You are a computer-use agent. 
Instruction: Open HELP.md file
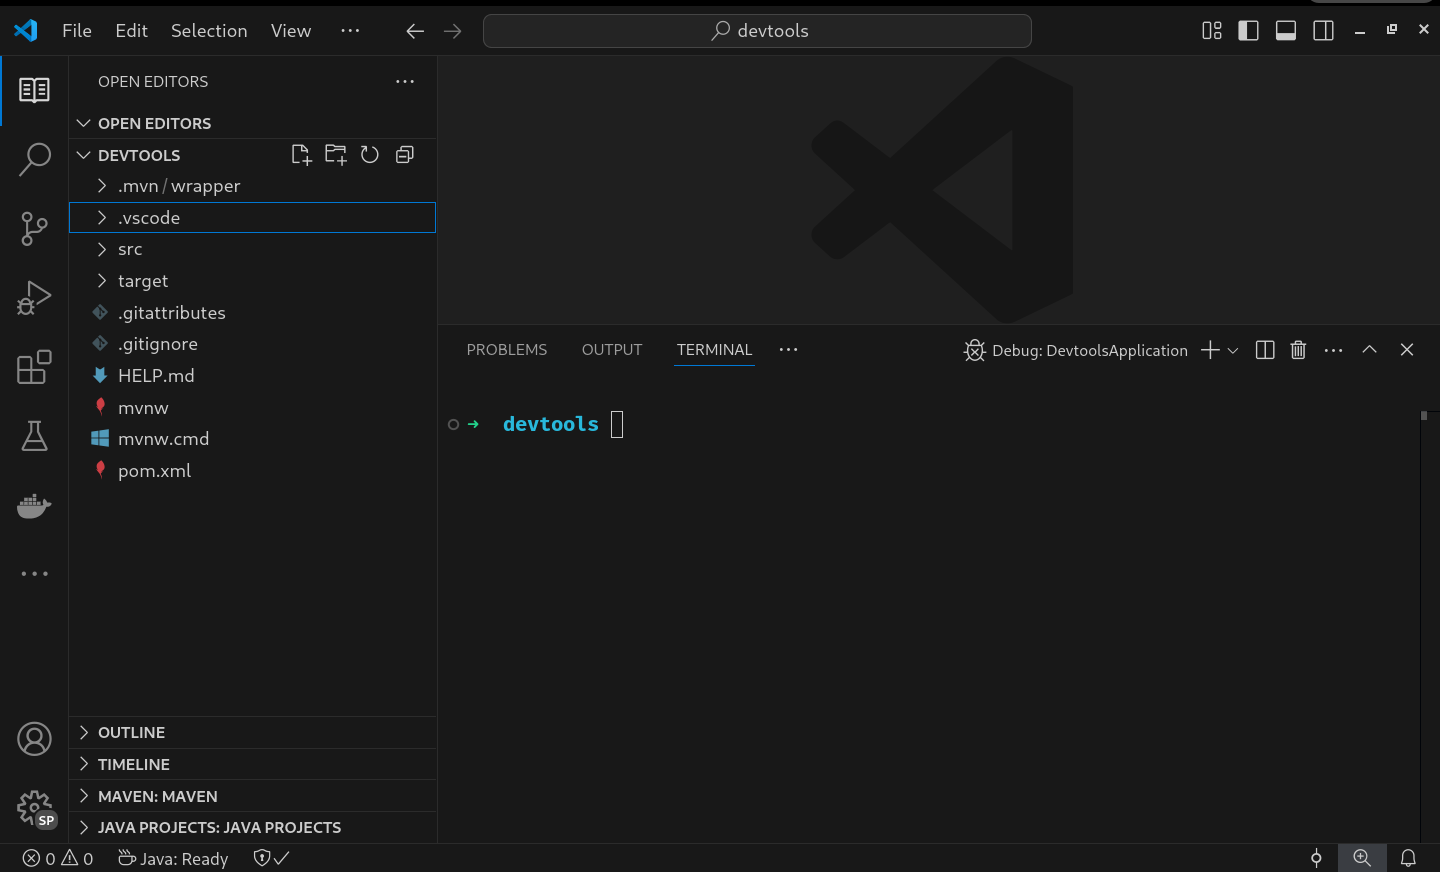252,376
